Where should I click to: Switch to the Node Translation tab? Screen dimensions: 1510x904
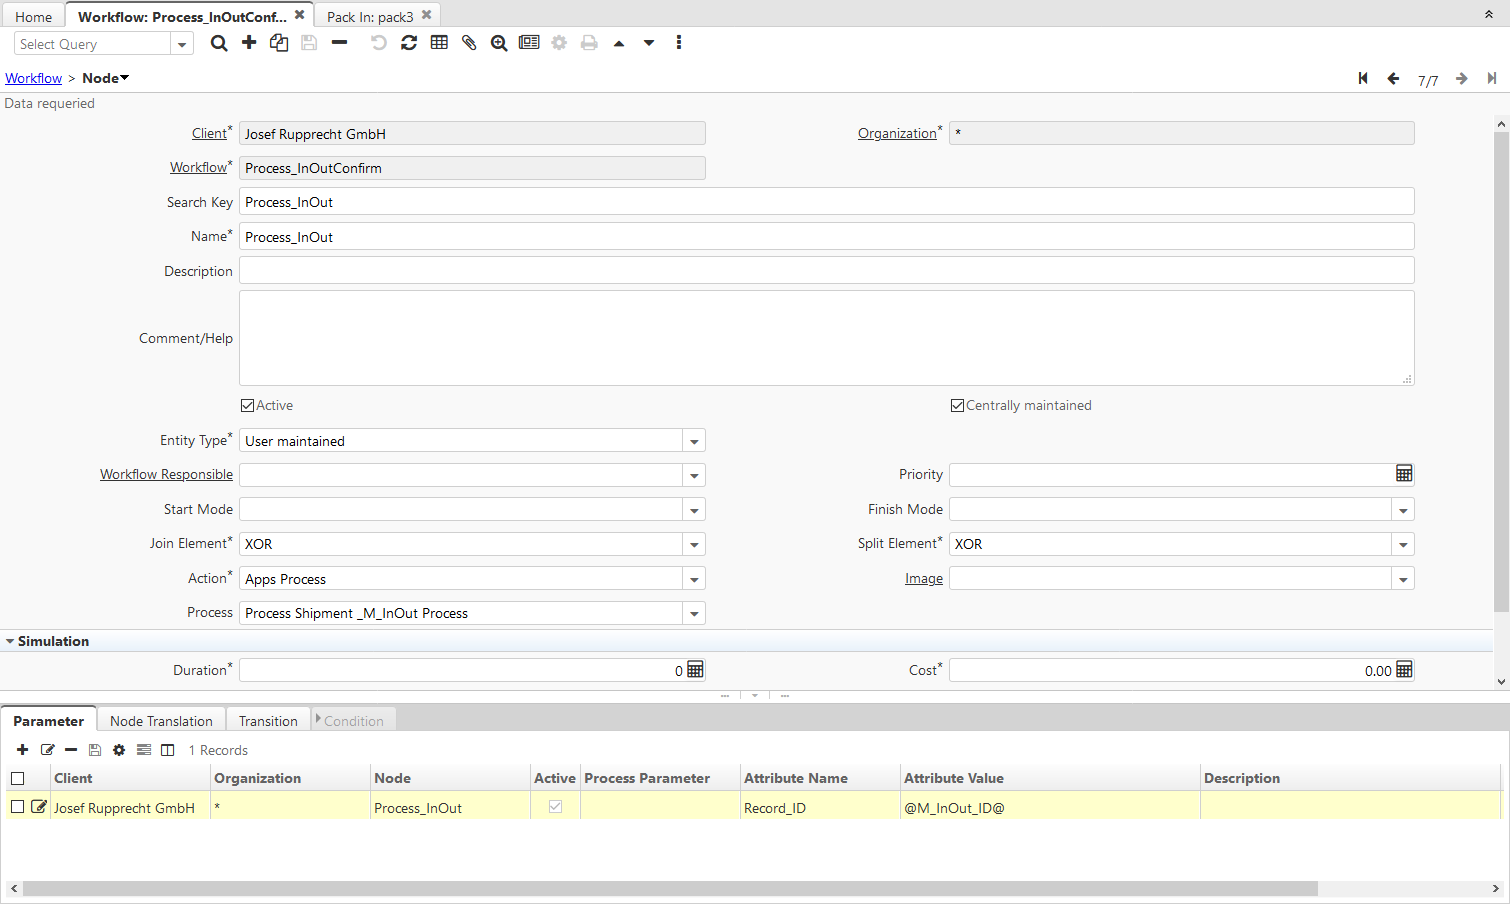click(161, 719)
